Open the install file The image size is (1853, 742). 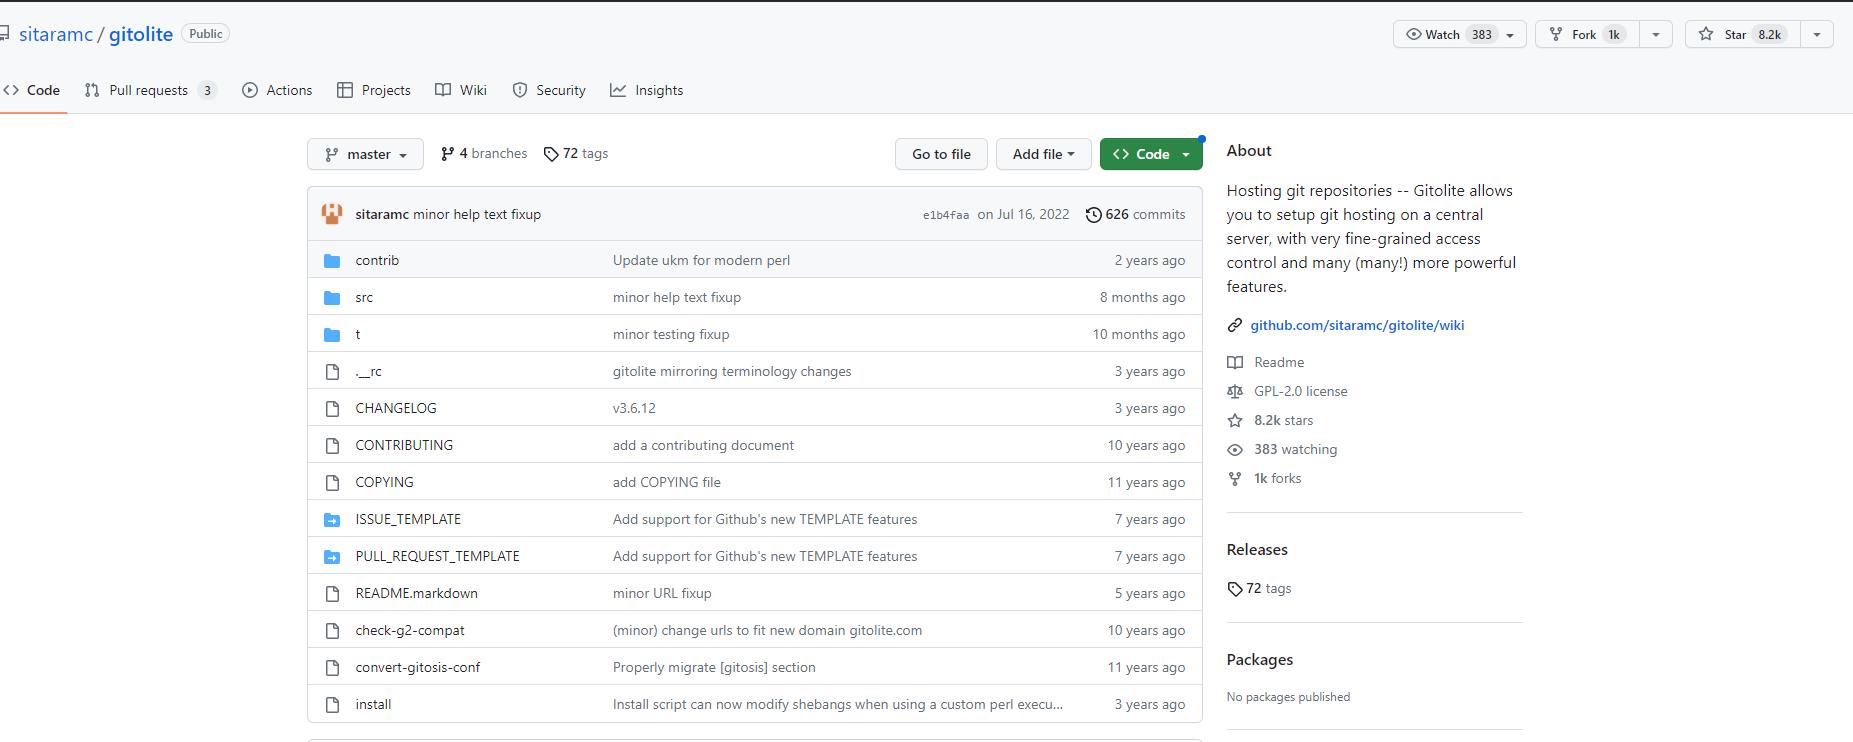click(x=373, y=704)
